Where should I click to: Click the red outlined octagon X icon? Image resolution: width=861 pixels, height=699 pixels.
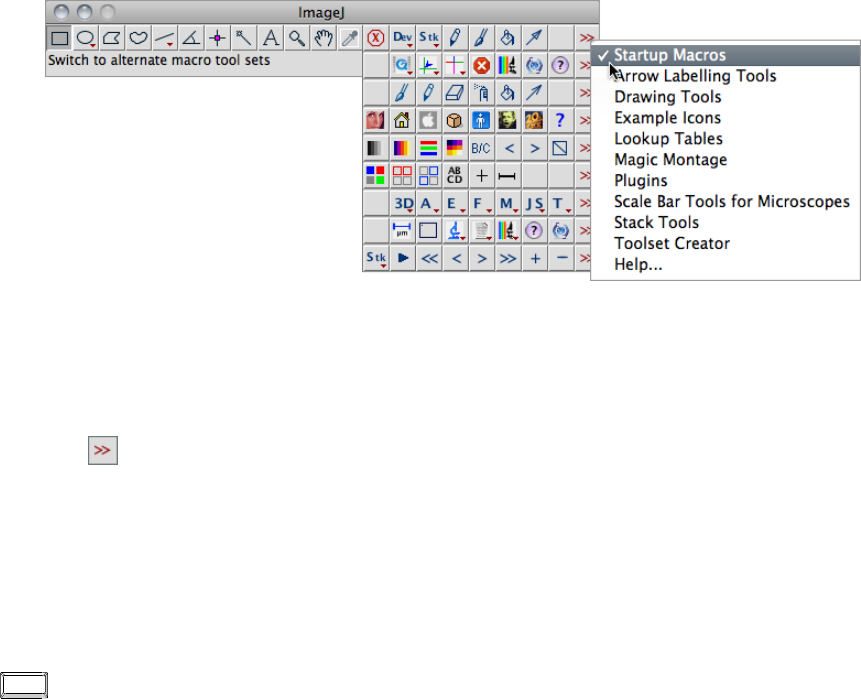[x=376, y=38]
